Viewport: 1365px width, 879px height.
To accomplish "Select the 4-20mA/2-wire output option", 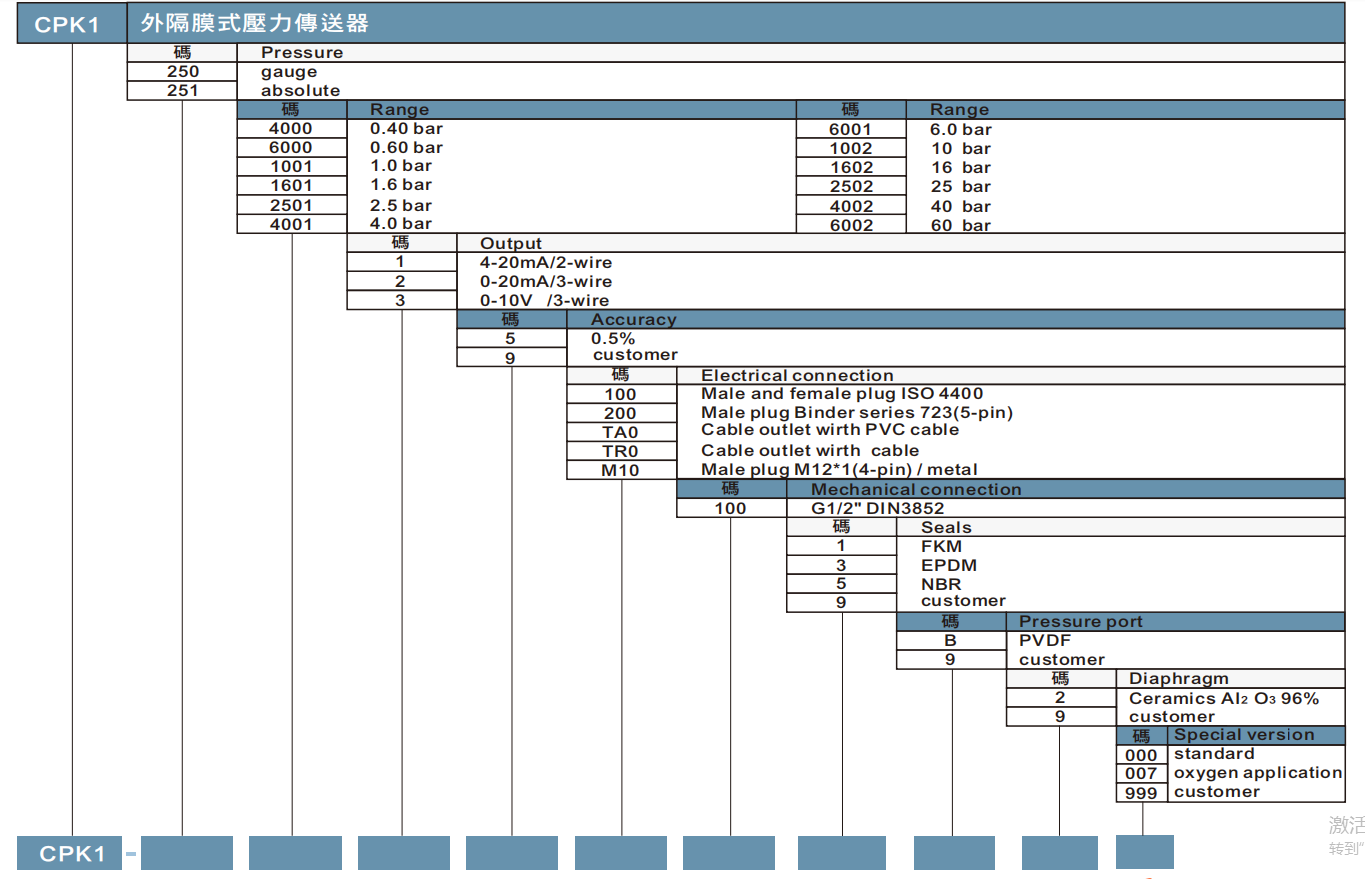I will [x=546, y=262].
